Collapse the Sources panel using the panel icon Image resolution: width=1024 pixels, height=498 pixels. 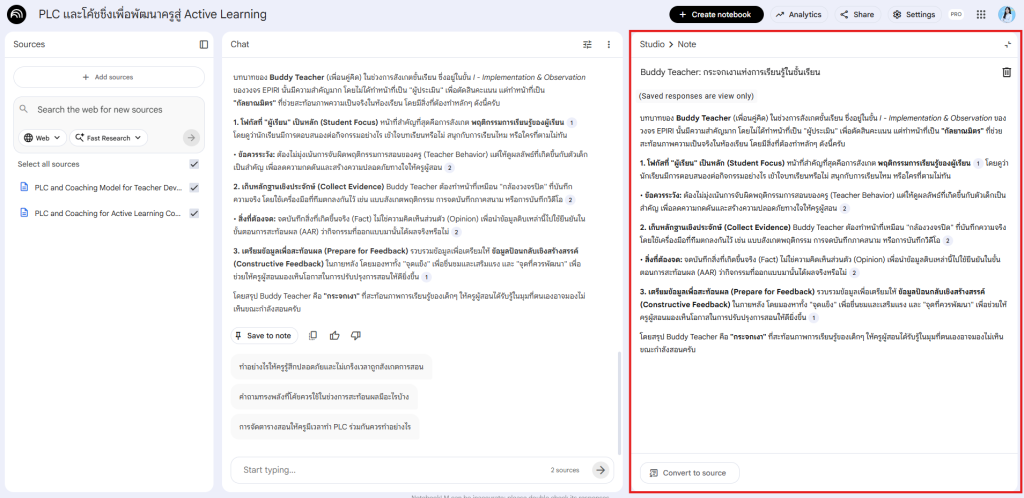point(204,44)
